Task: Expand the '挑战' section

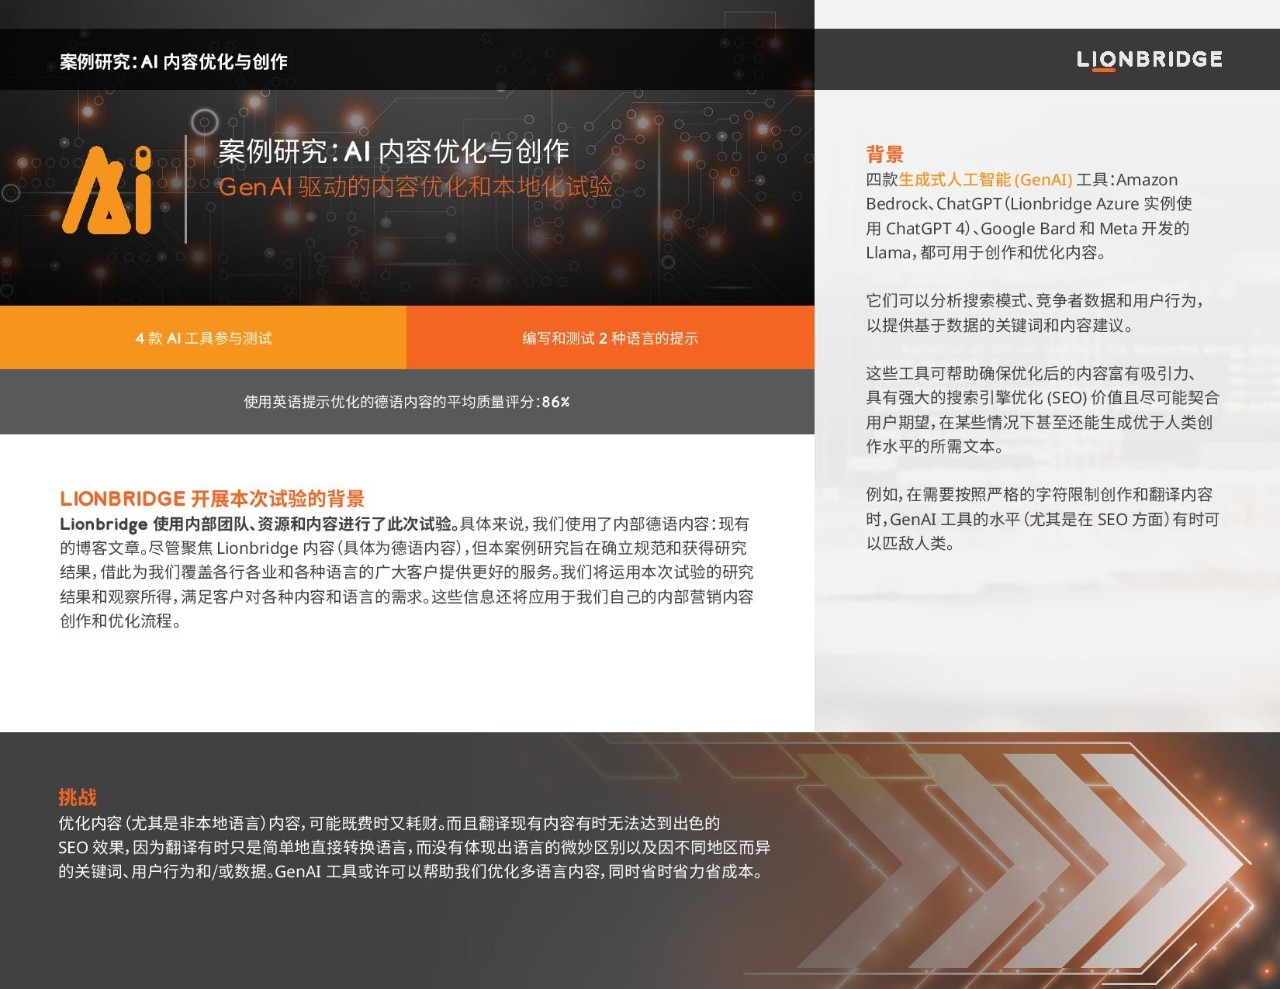Action: [x=78, y=797]
